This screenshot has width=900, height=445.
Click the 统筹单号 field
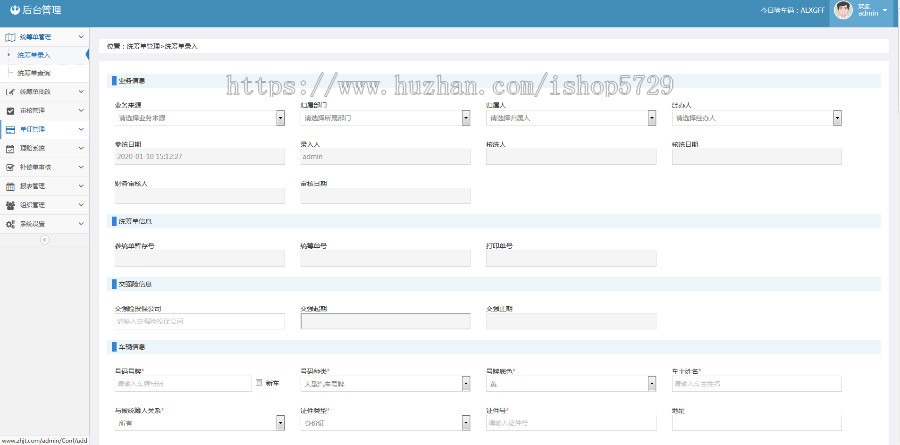tap(386, 258)
